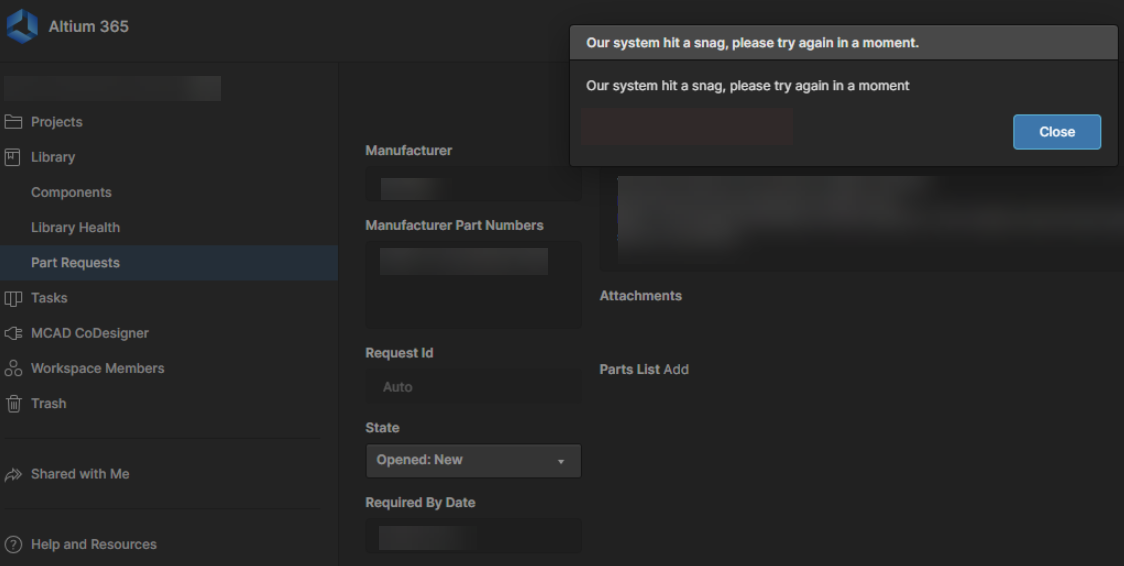Click the Altium 365 logo icon
Image resolution: width=1124 pixels, height=566 pixels.
coord(21,27)
